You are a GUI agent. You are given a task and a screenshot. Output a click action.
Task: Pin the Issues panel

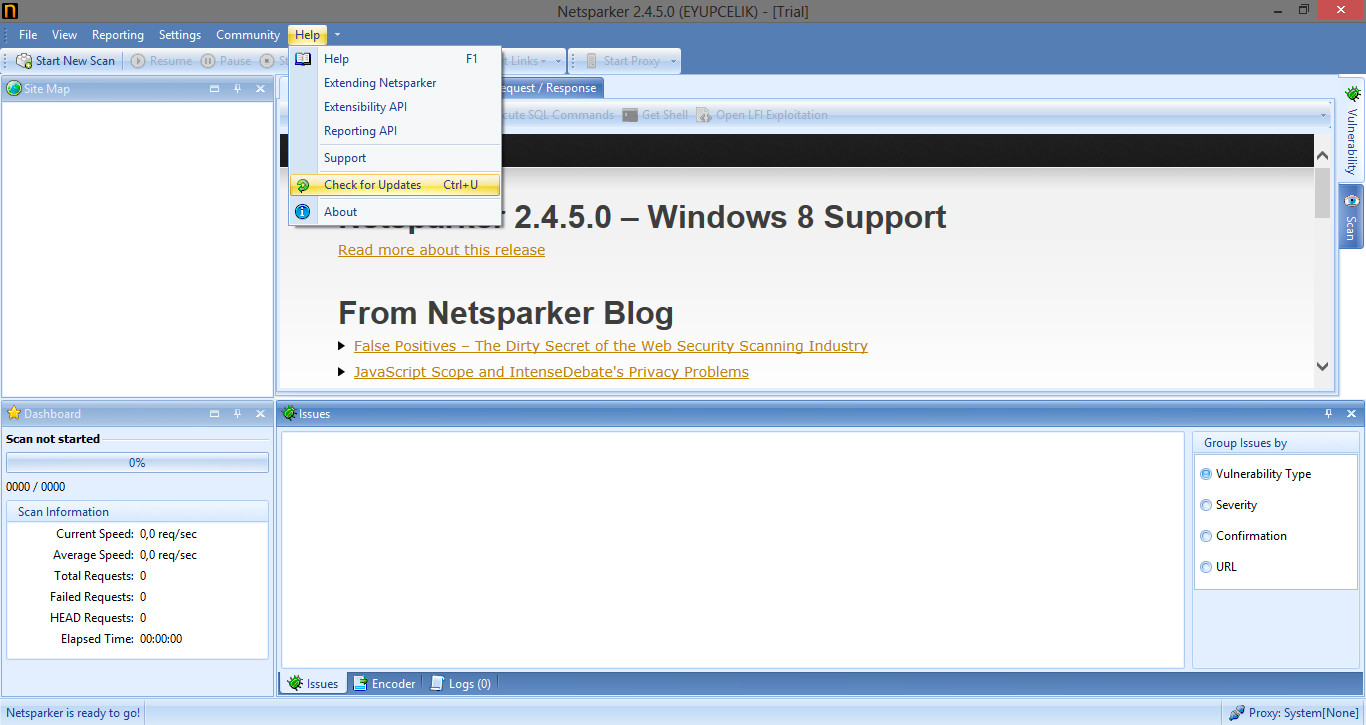1329,414
